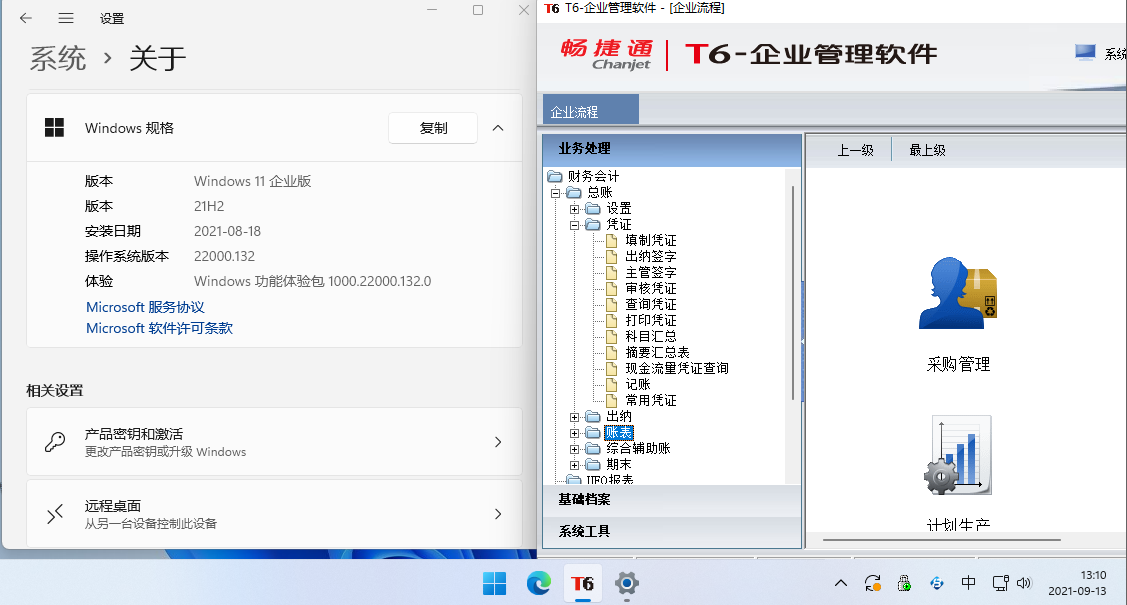Copy Windows specifications with 复制 button

coord(433,128)
